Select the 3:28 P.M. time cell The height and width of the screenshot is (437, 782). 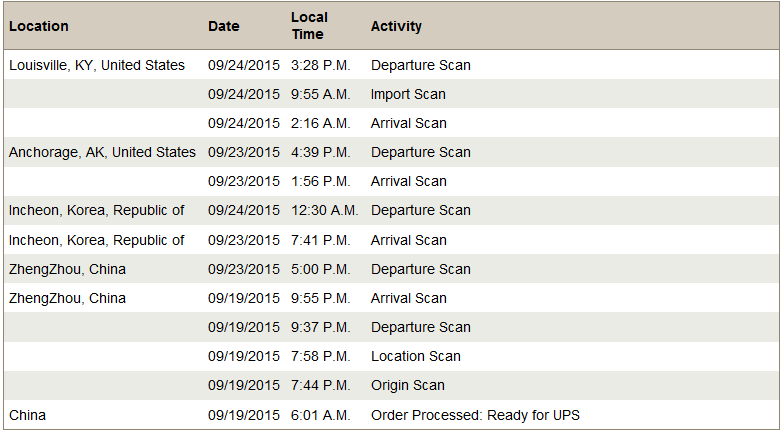320,65
